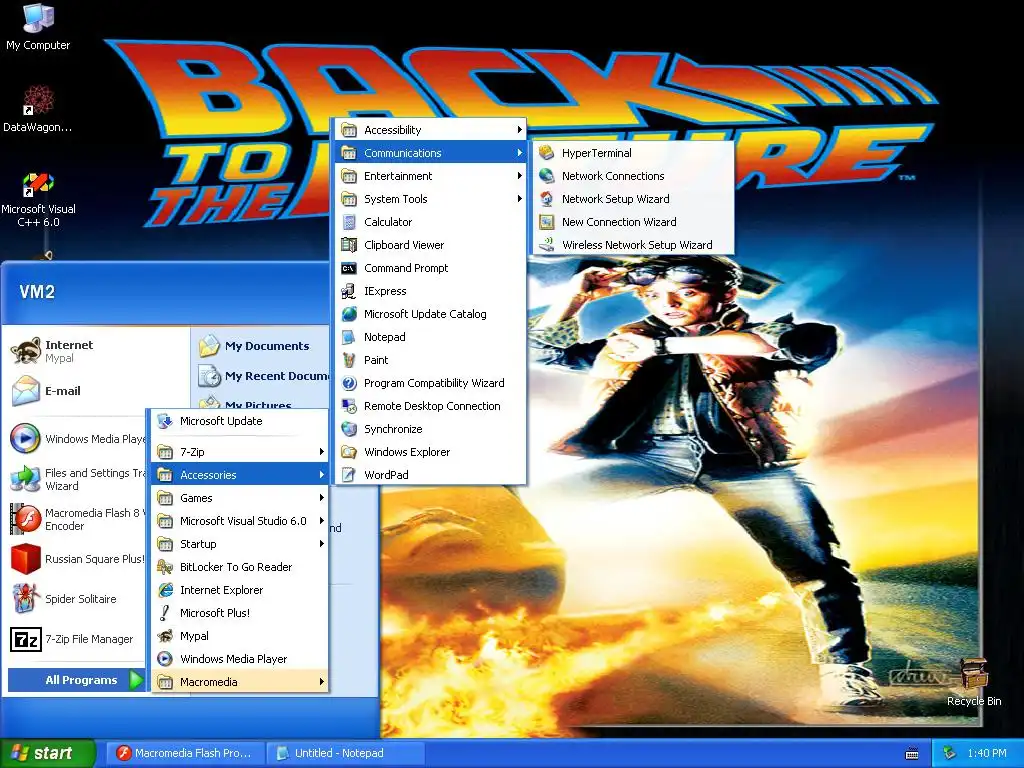Click the Microsoft Update Catalog globe icon
Screen dimensions: 1024x768
click(x=349, y=314)
